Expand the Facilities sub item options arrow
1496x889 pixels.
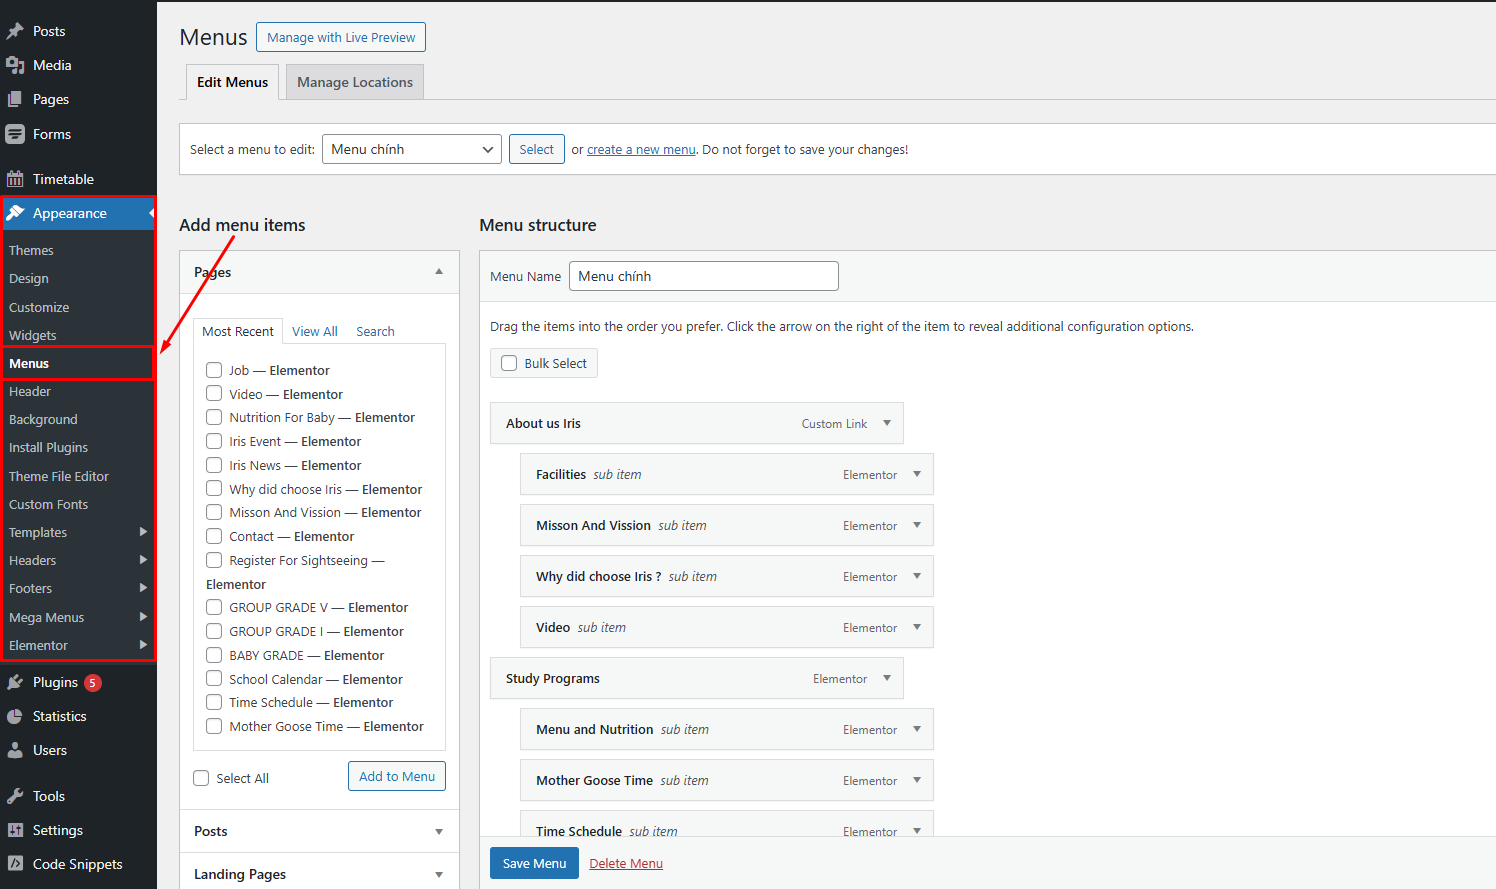[917, 474]
